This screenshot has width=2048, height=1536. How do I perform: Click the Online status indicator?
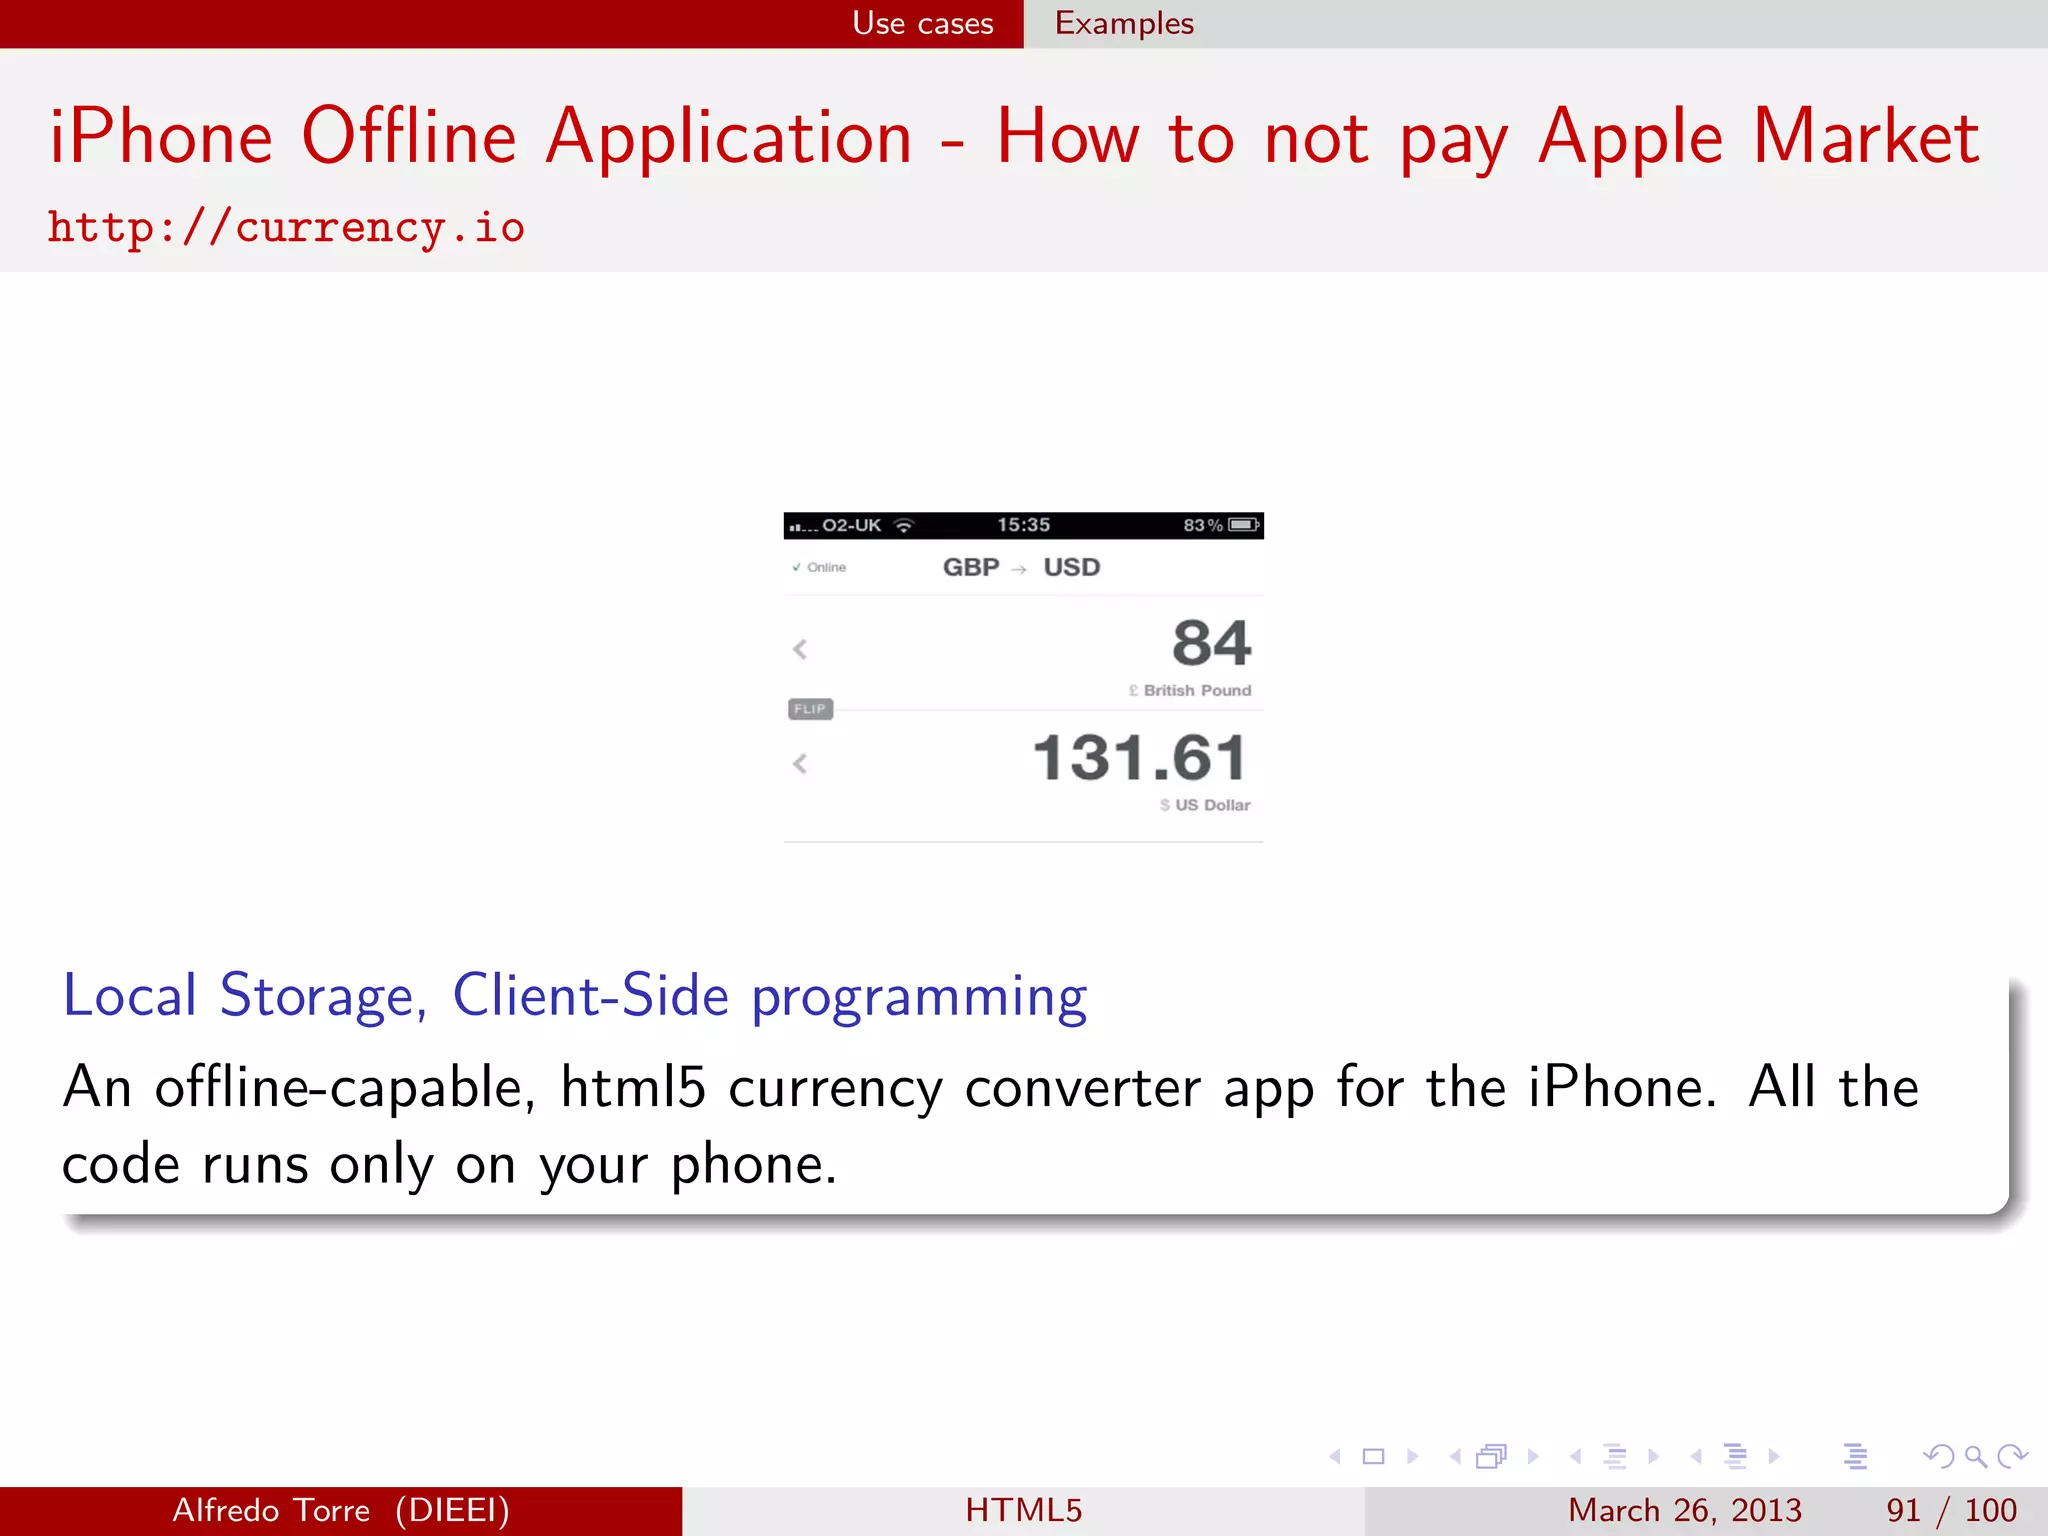pos(819,567)
